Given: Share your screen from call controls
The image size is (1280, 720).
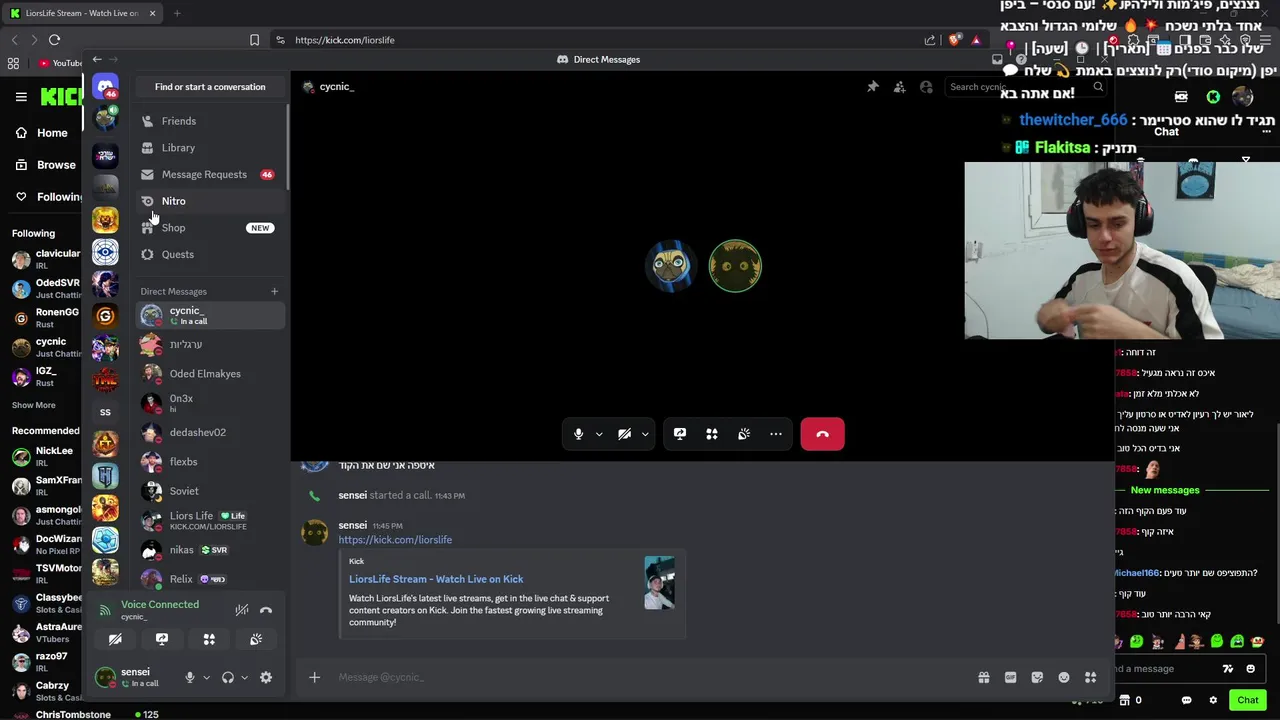Looking at the screenshot, I should 680,434.
